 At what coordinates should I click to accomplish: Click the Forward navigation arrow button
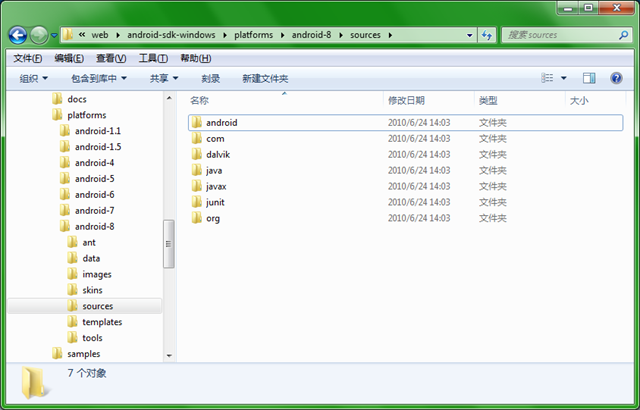39,35
